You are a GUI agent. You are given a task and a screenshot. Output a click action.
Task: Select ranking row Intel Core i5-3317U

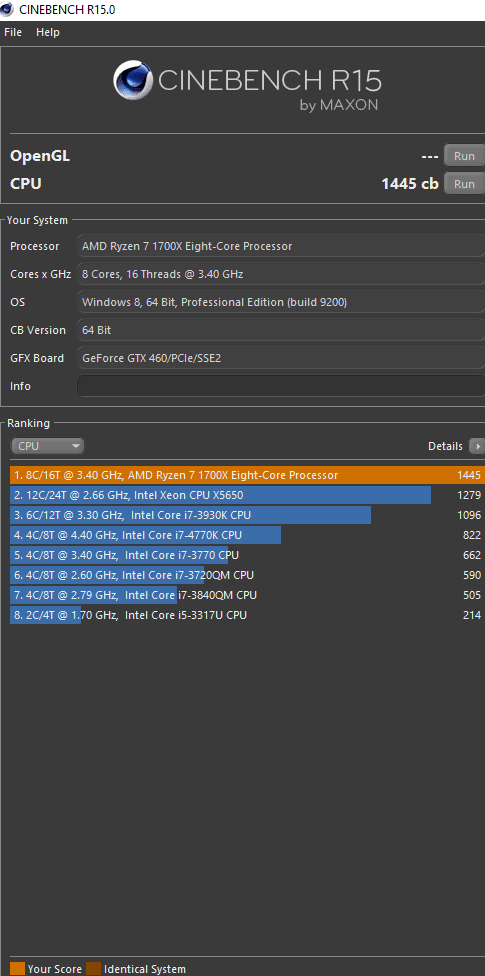point(247,615)
